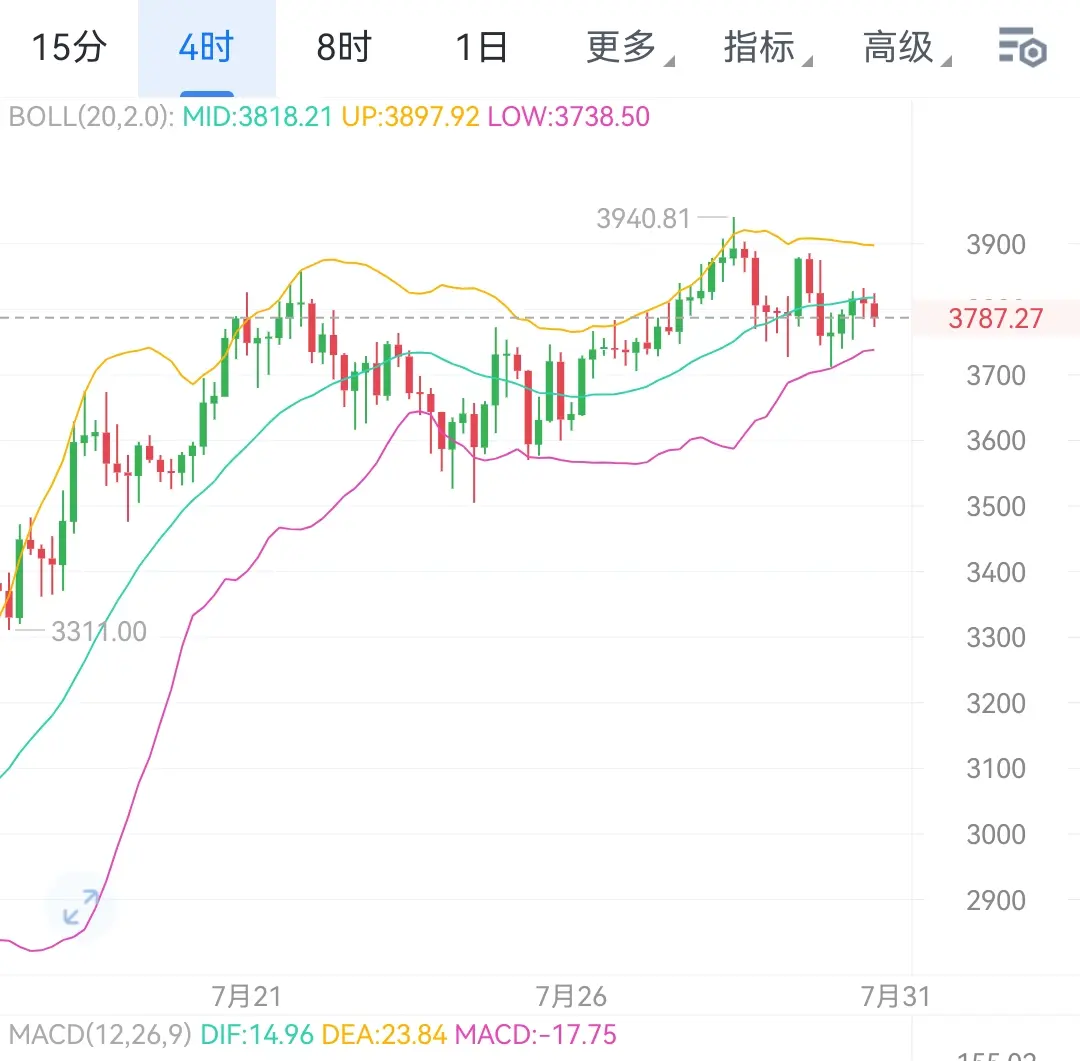Open chart settings icon at top right

[1023, 47]
